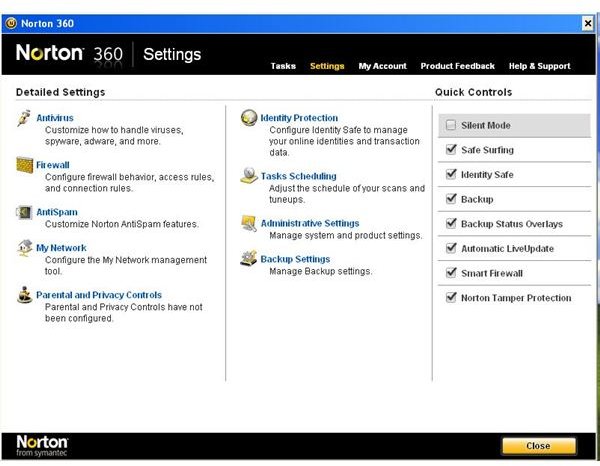Viewport: 600px width, 466px height.
Task: Click the Identity Protection globe icon
Action: click(249, 118)
